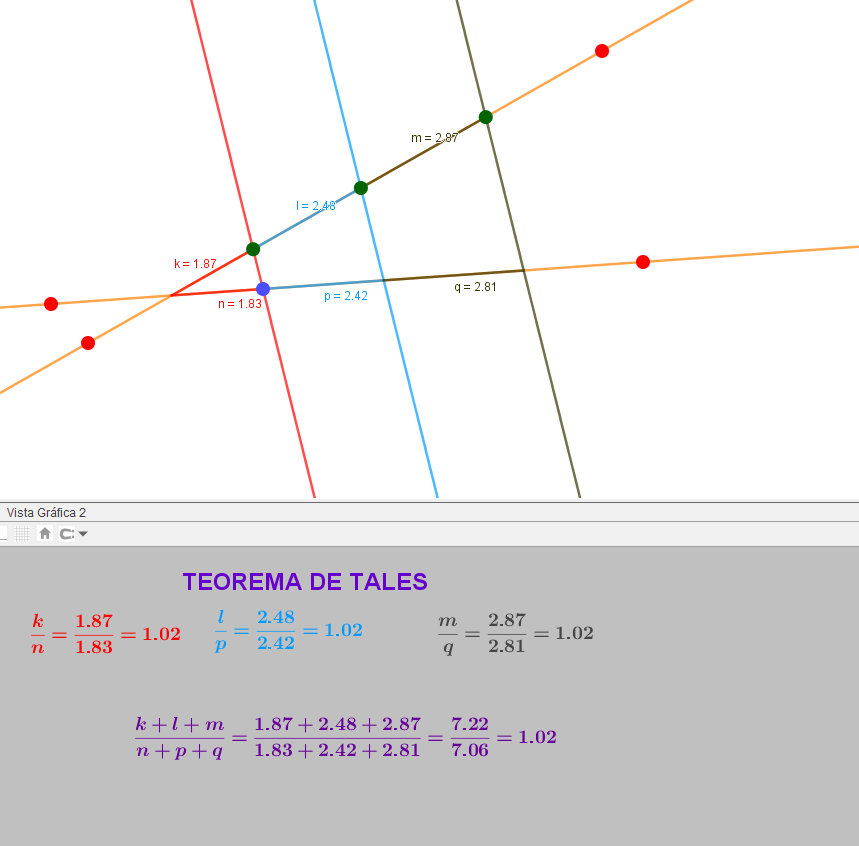
Task: Click the label n = 1.83
Action: coord(240,304)
